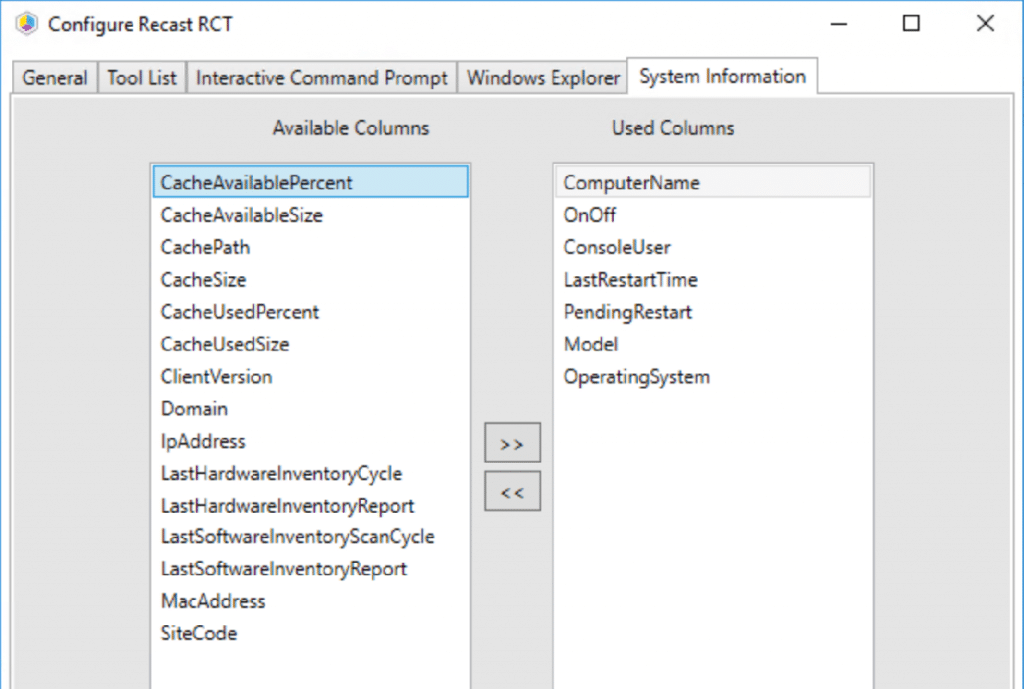The image size is (1024, 689).
Task: Click the << button to move columns back
Action: click(x=512, y=490)
